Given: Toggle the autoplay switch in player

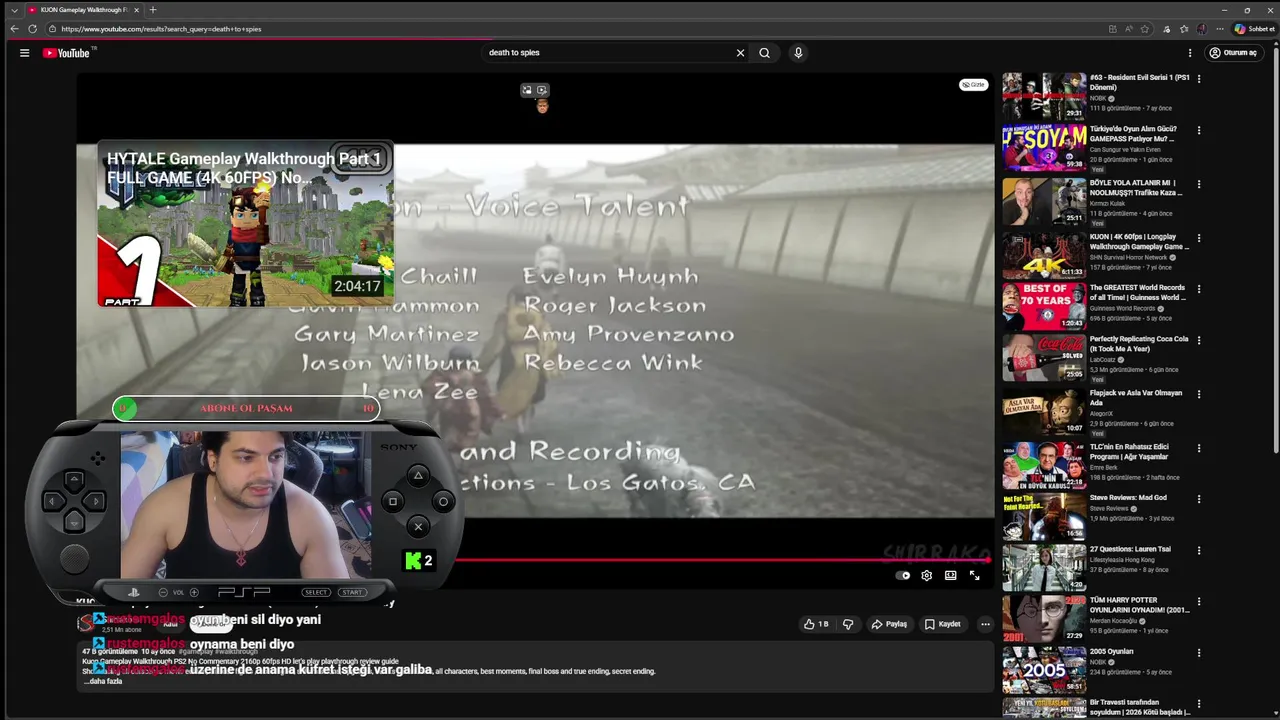Looking at the screenshot, I should [x=903, y=575].
